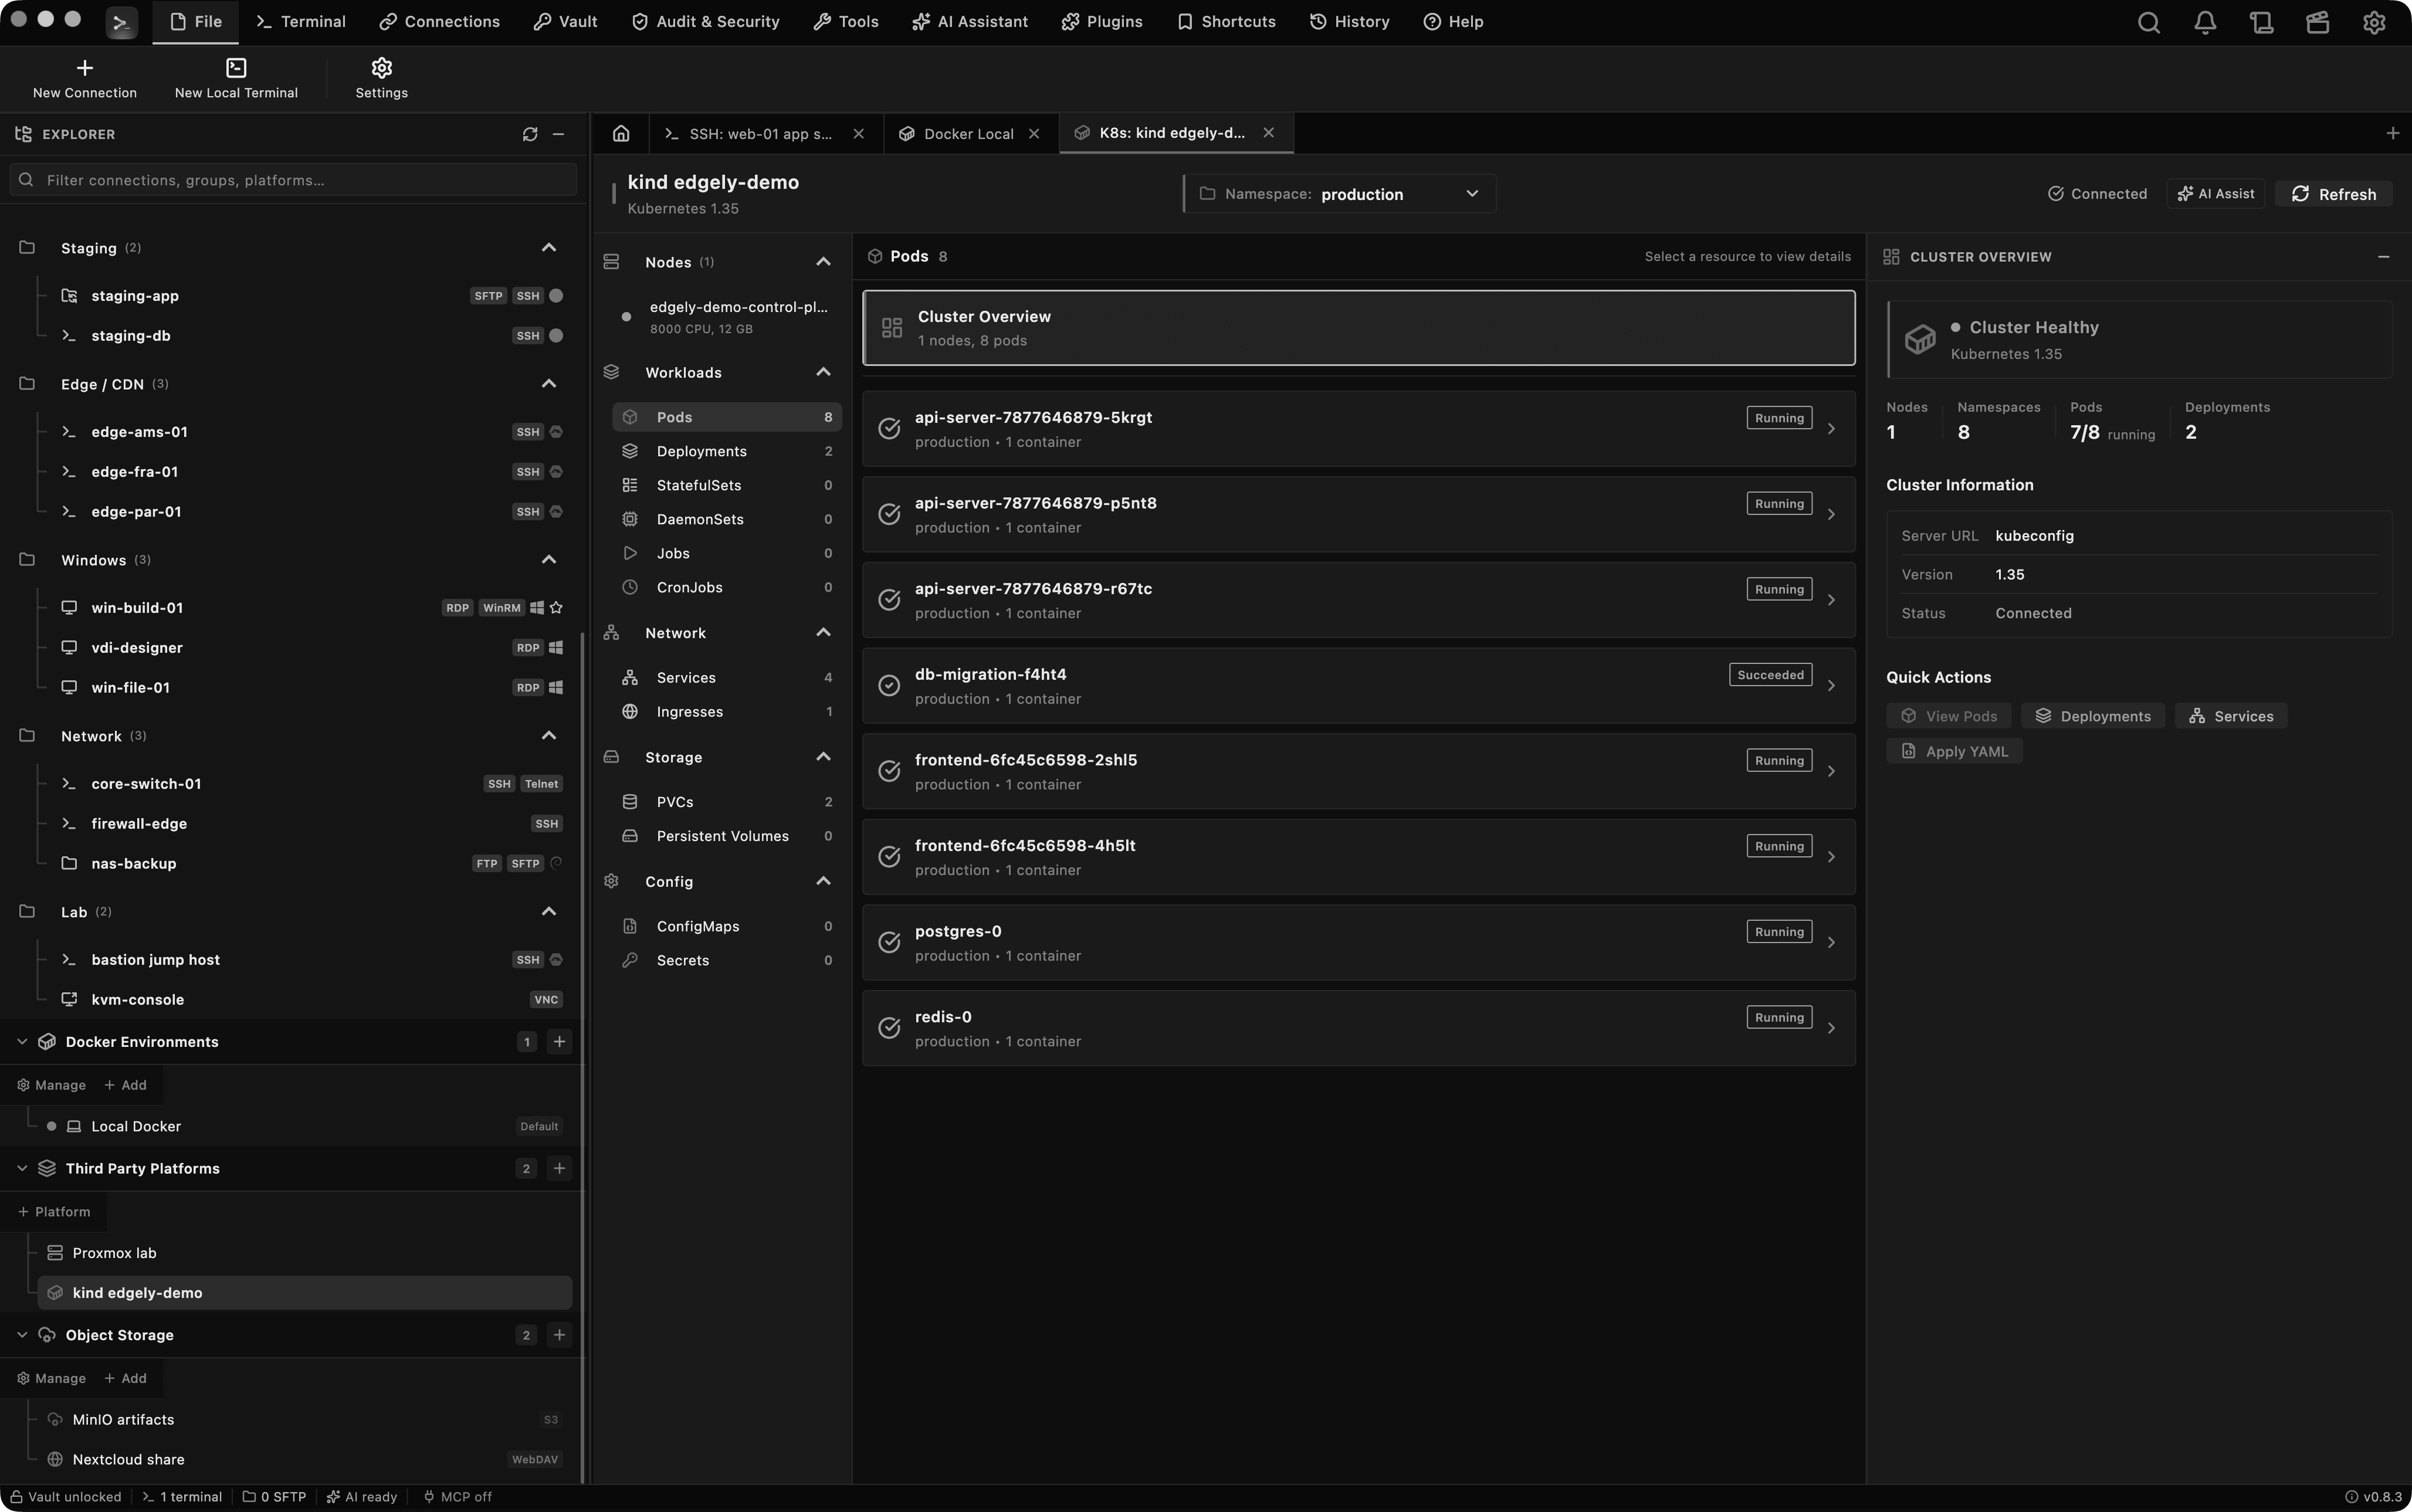Click the Services quick action
This screenshot has width=2412, height=1512.
(x=2231, y=716)
